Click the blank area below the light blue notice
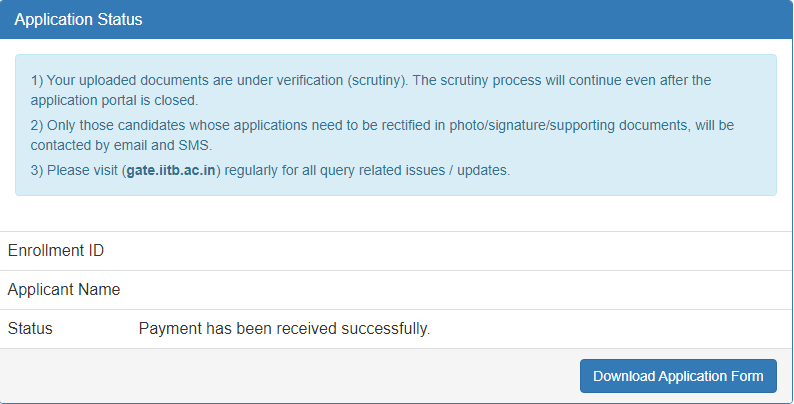The image size is (794, 404). coord(396,214)
